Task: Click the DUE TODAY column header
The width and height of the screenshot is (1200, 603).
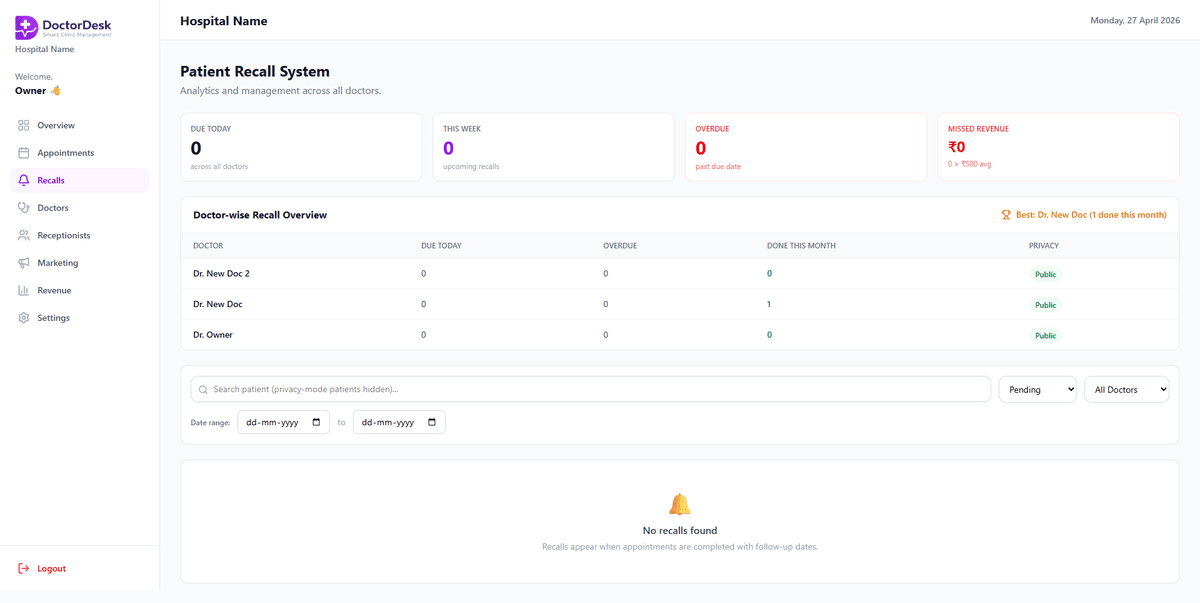Action: coord(441,246)
